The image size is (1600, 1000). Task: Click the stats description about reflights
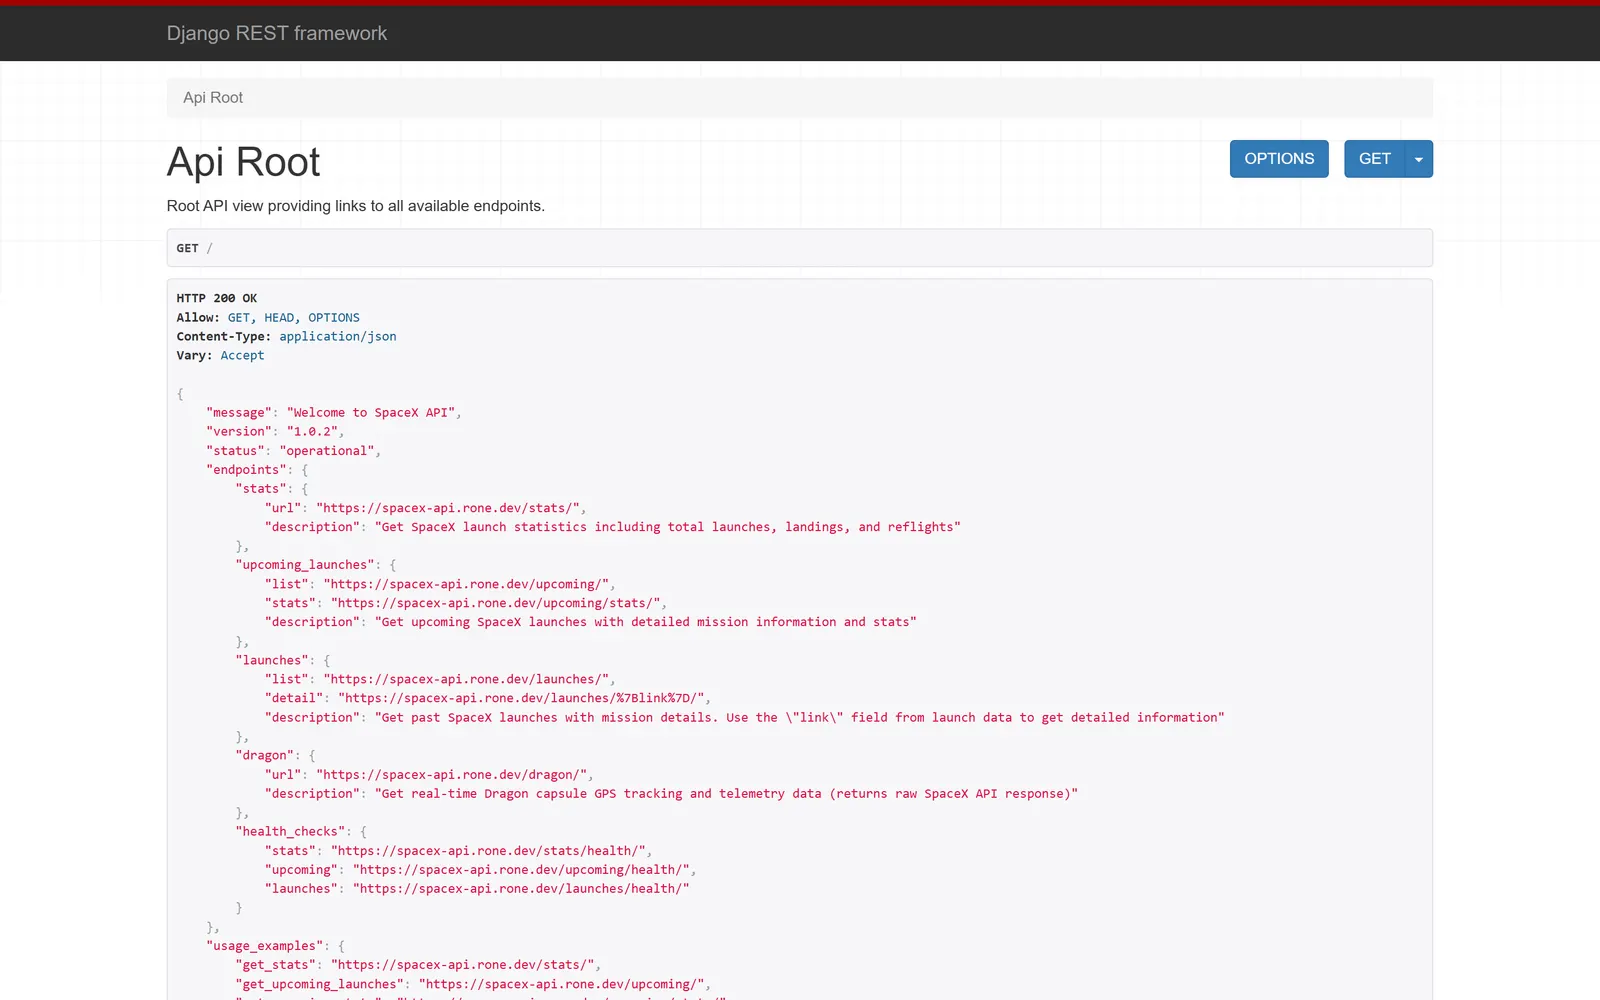click(668, 527)
